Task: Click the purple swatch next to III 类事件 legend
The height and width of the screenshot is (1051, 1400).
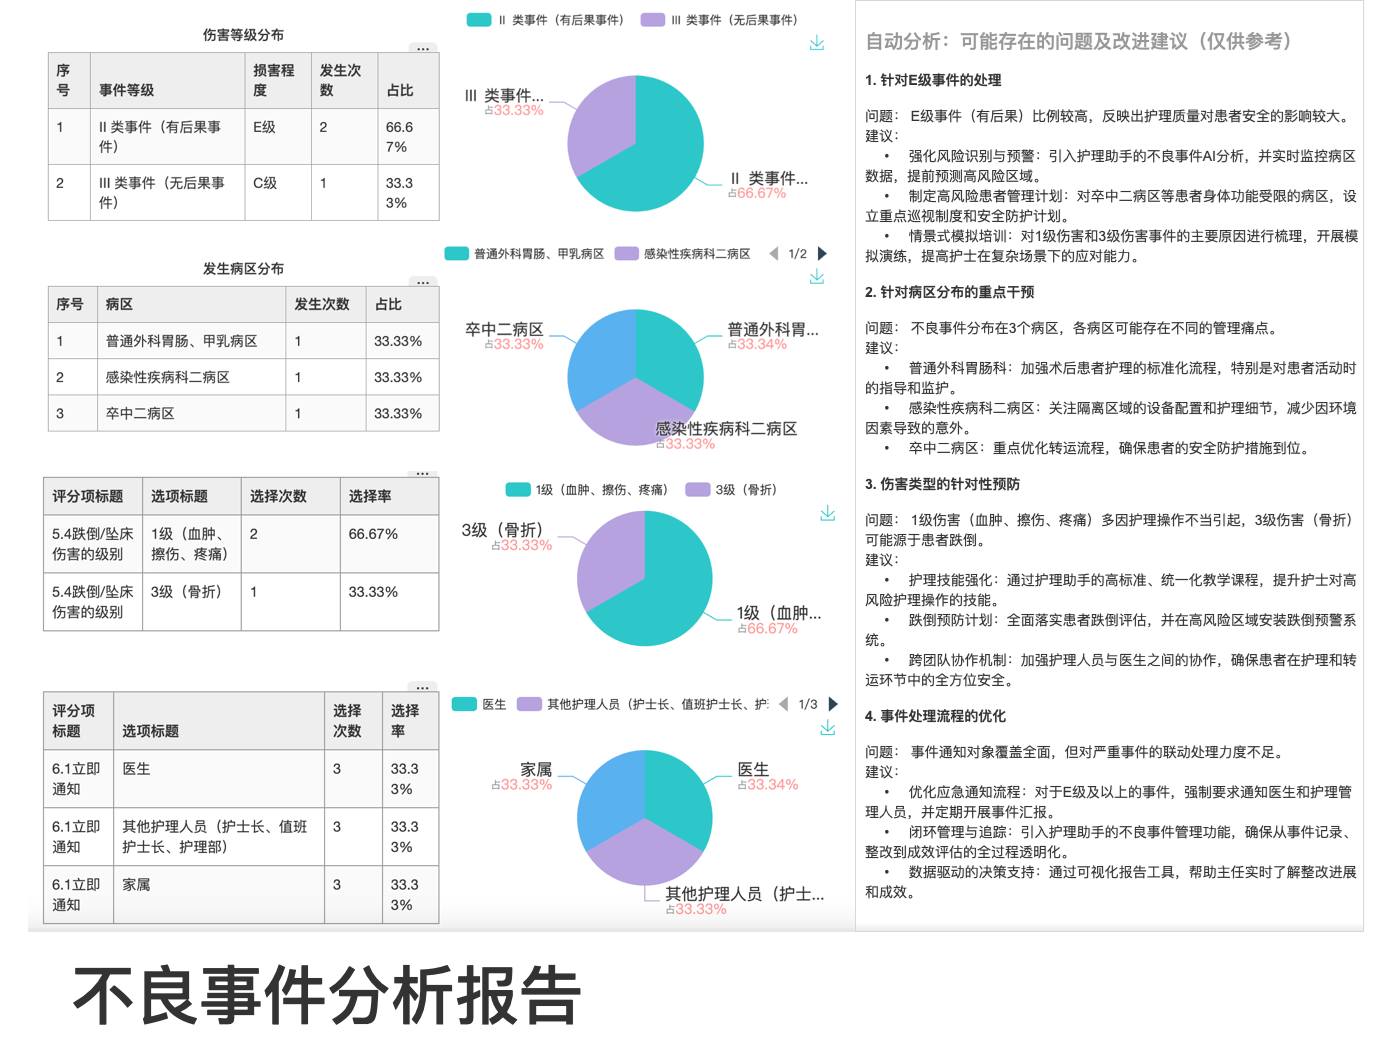Action: pos(653,20)
